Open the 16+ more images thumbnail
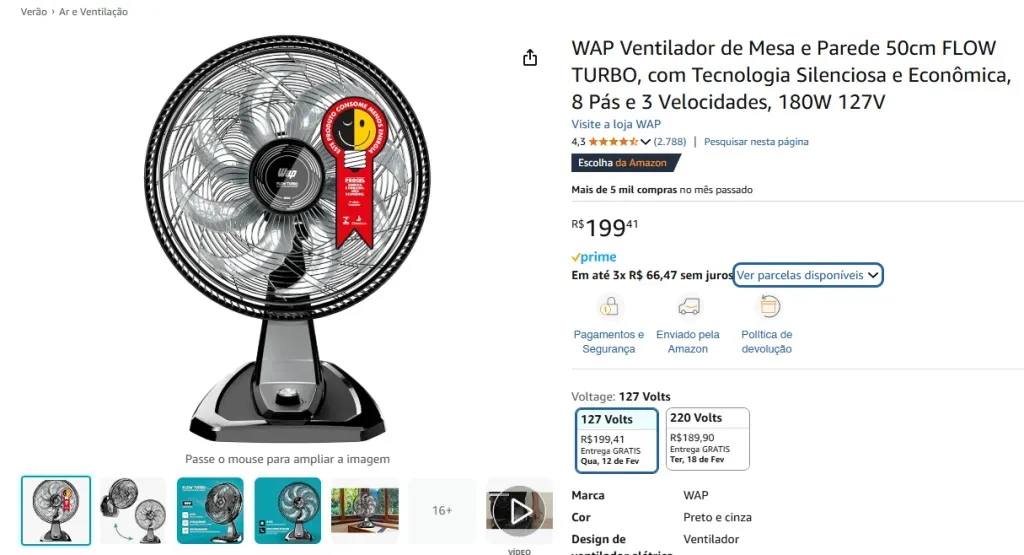The height and width of the screenshot is (555, 1024). 442,511
